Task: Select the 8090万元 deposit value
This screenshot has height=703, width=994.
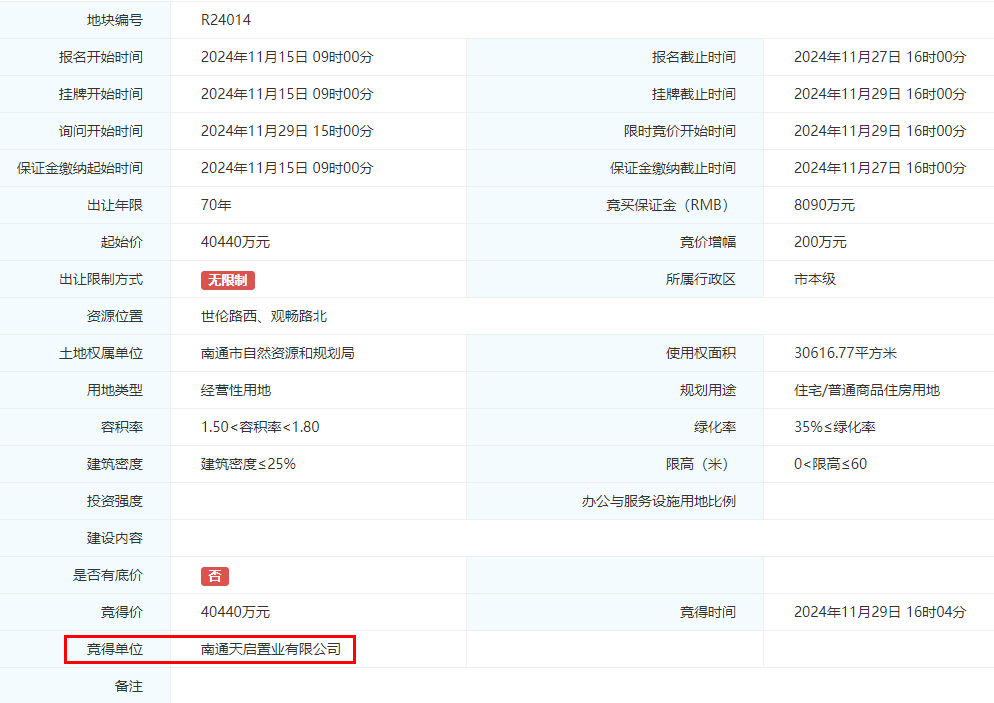Action: 824,205
